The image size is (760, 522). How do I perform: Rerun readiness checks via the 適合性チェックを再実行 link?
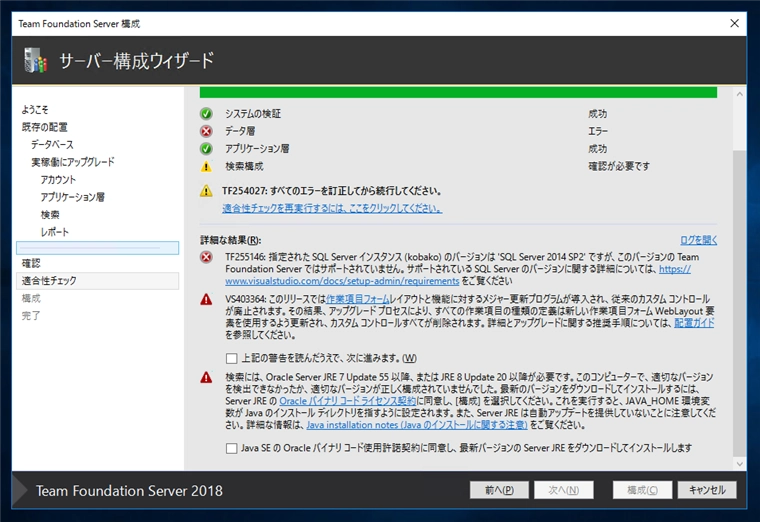[332, 208]
